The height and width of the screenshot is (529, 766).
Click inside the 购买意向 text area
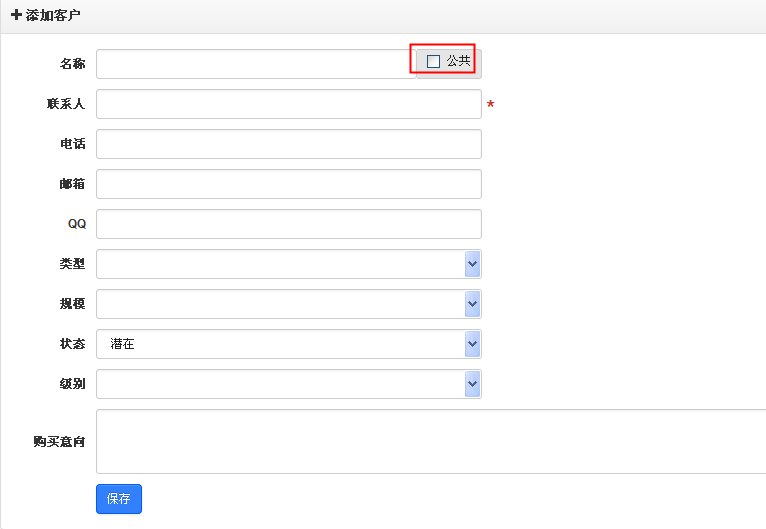(x=431, y=442)
